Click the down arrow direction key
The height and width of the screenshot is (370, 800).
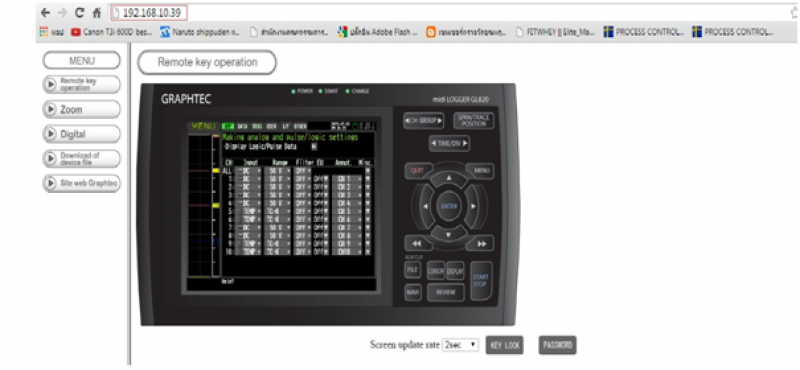449,235
